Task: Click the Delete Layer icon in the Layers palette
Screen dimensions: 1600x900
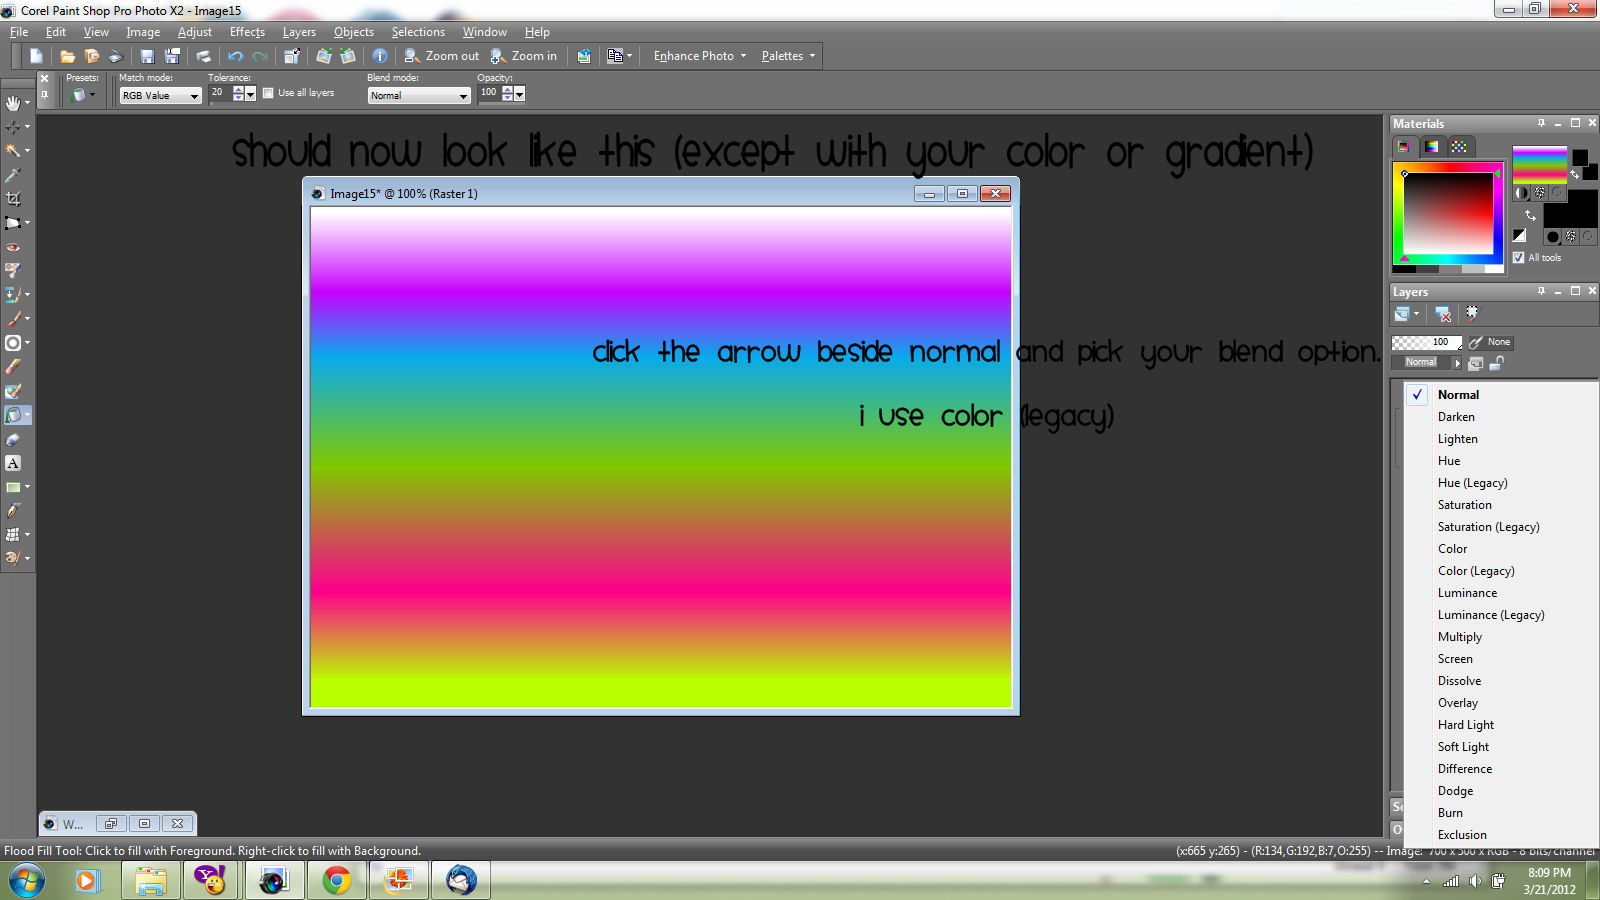Action: click(1442, 314)
